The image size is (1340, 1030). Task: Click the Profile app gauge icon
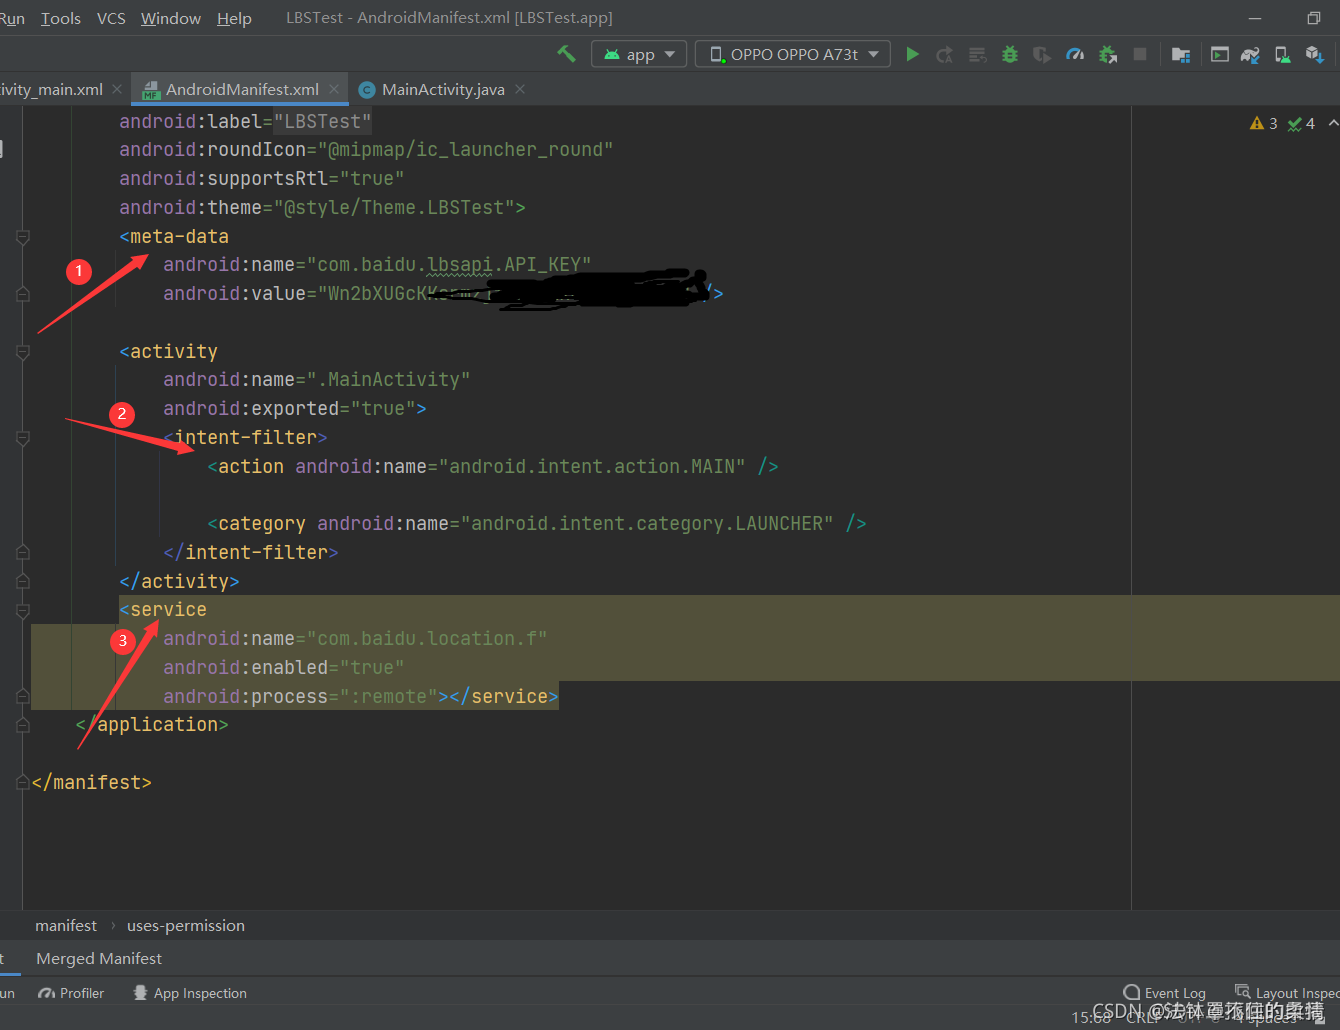coord(1075,54)
